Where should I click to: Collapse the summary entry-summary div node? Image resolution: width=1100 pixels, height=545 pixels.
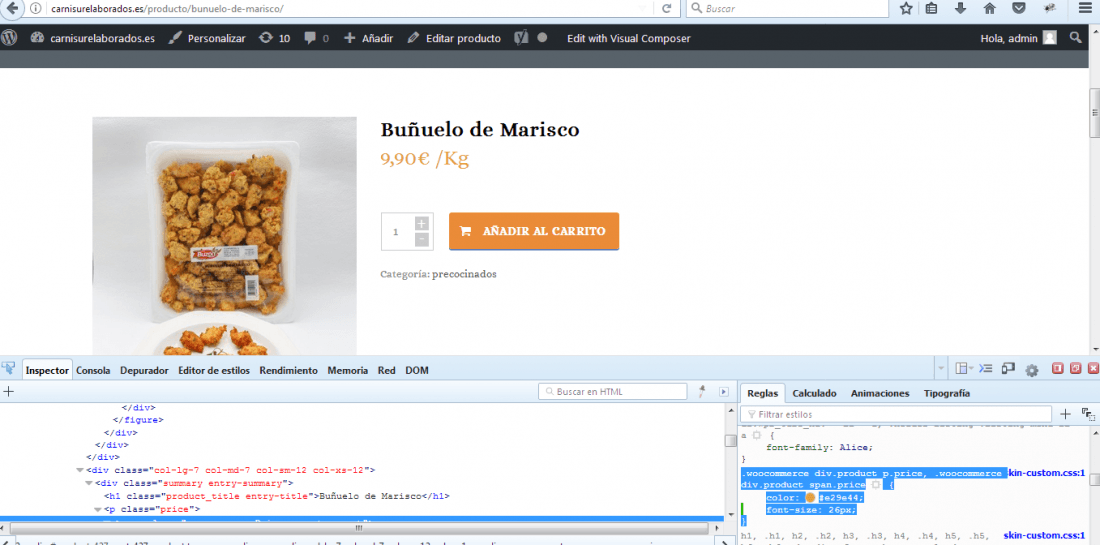coord(89,483)
